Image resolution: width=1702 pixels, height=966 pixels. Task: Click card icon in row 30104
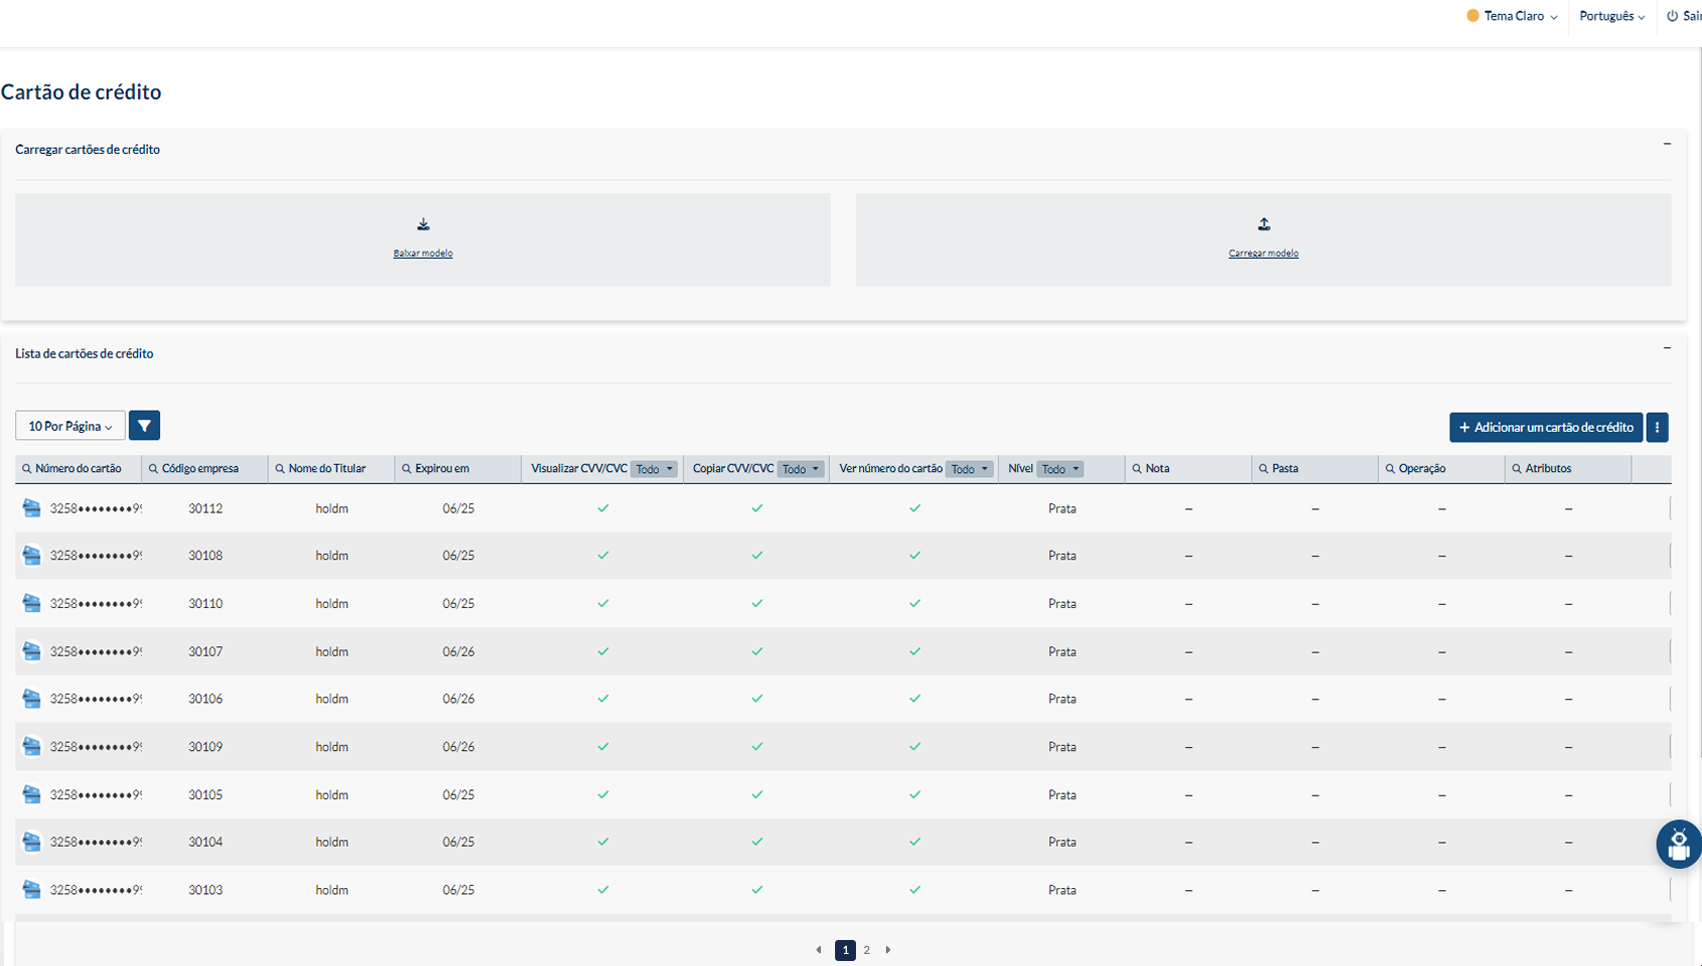[32, 841]
